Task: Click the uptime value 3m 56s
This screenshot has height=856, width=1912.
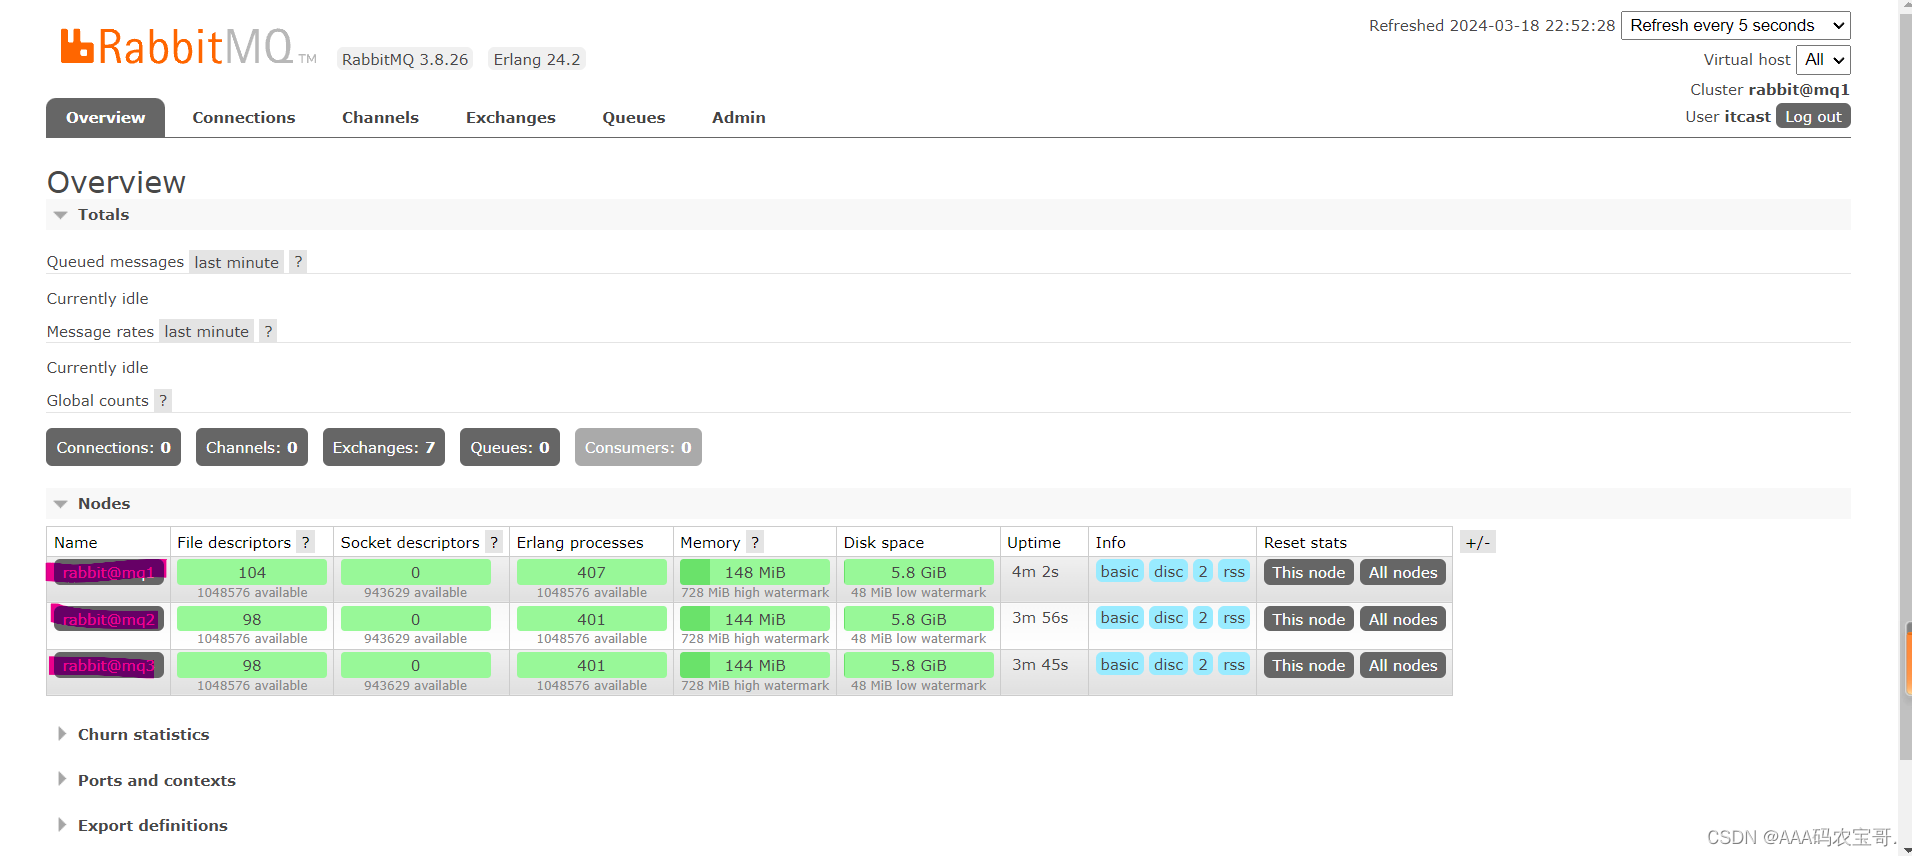Action: pyautogui.click(x=1040, y=617)
